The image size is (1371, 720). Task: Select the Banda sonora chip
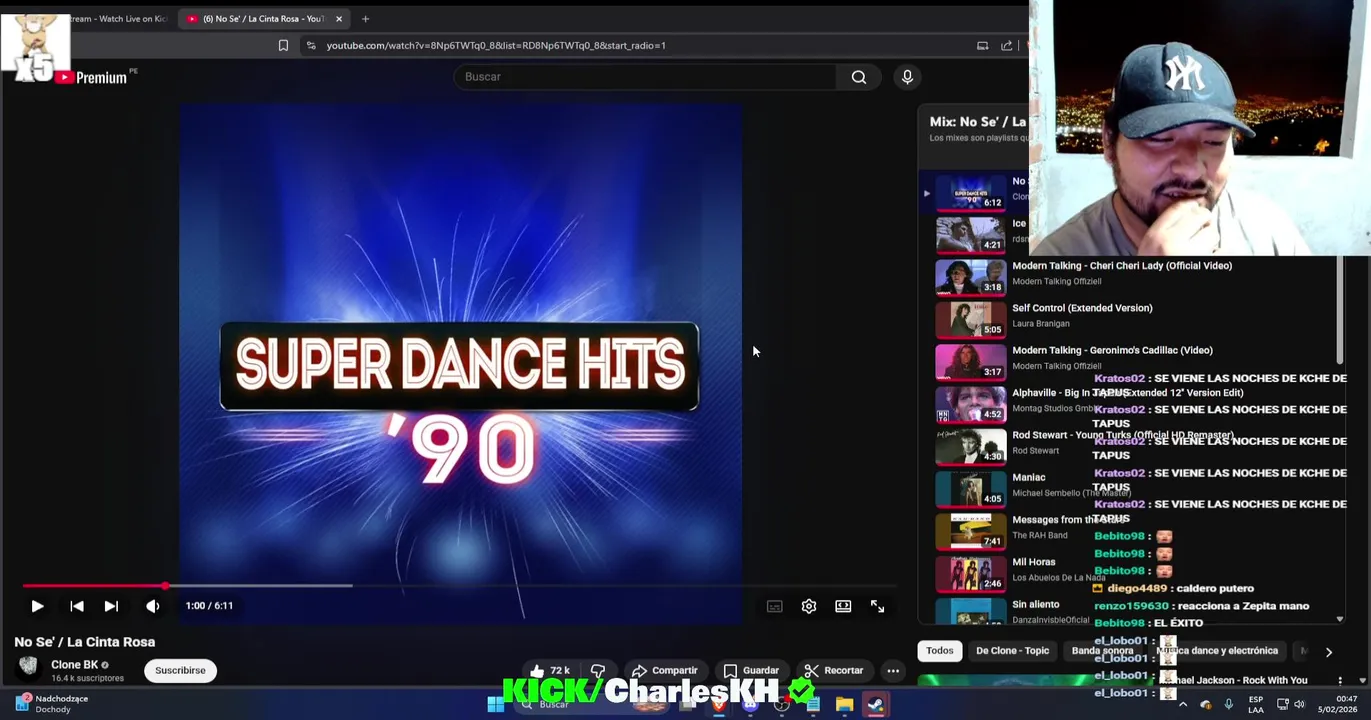click(x=1102, y=651)
